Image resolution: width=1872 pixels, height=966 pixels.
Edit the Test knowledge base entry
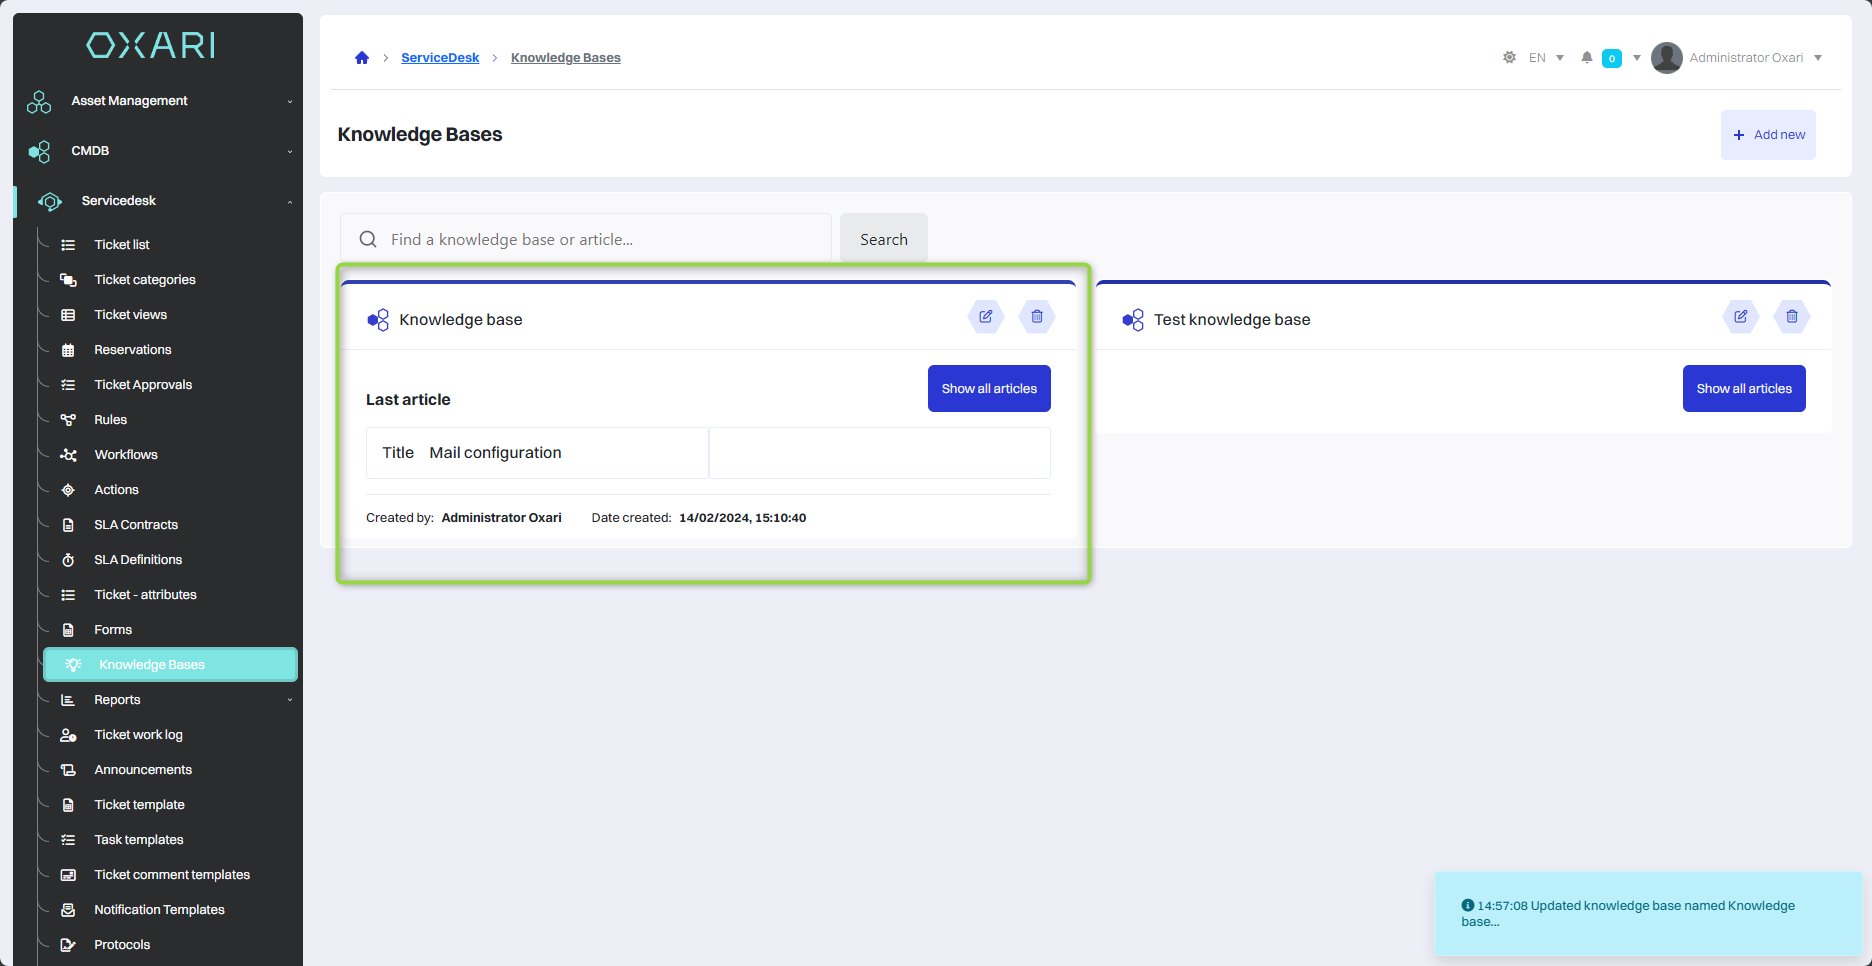tap(1740, 317)
